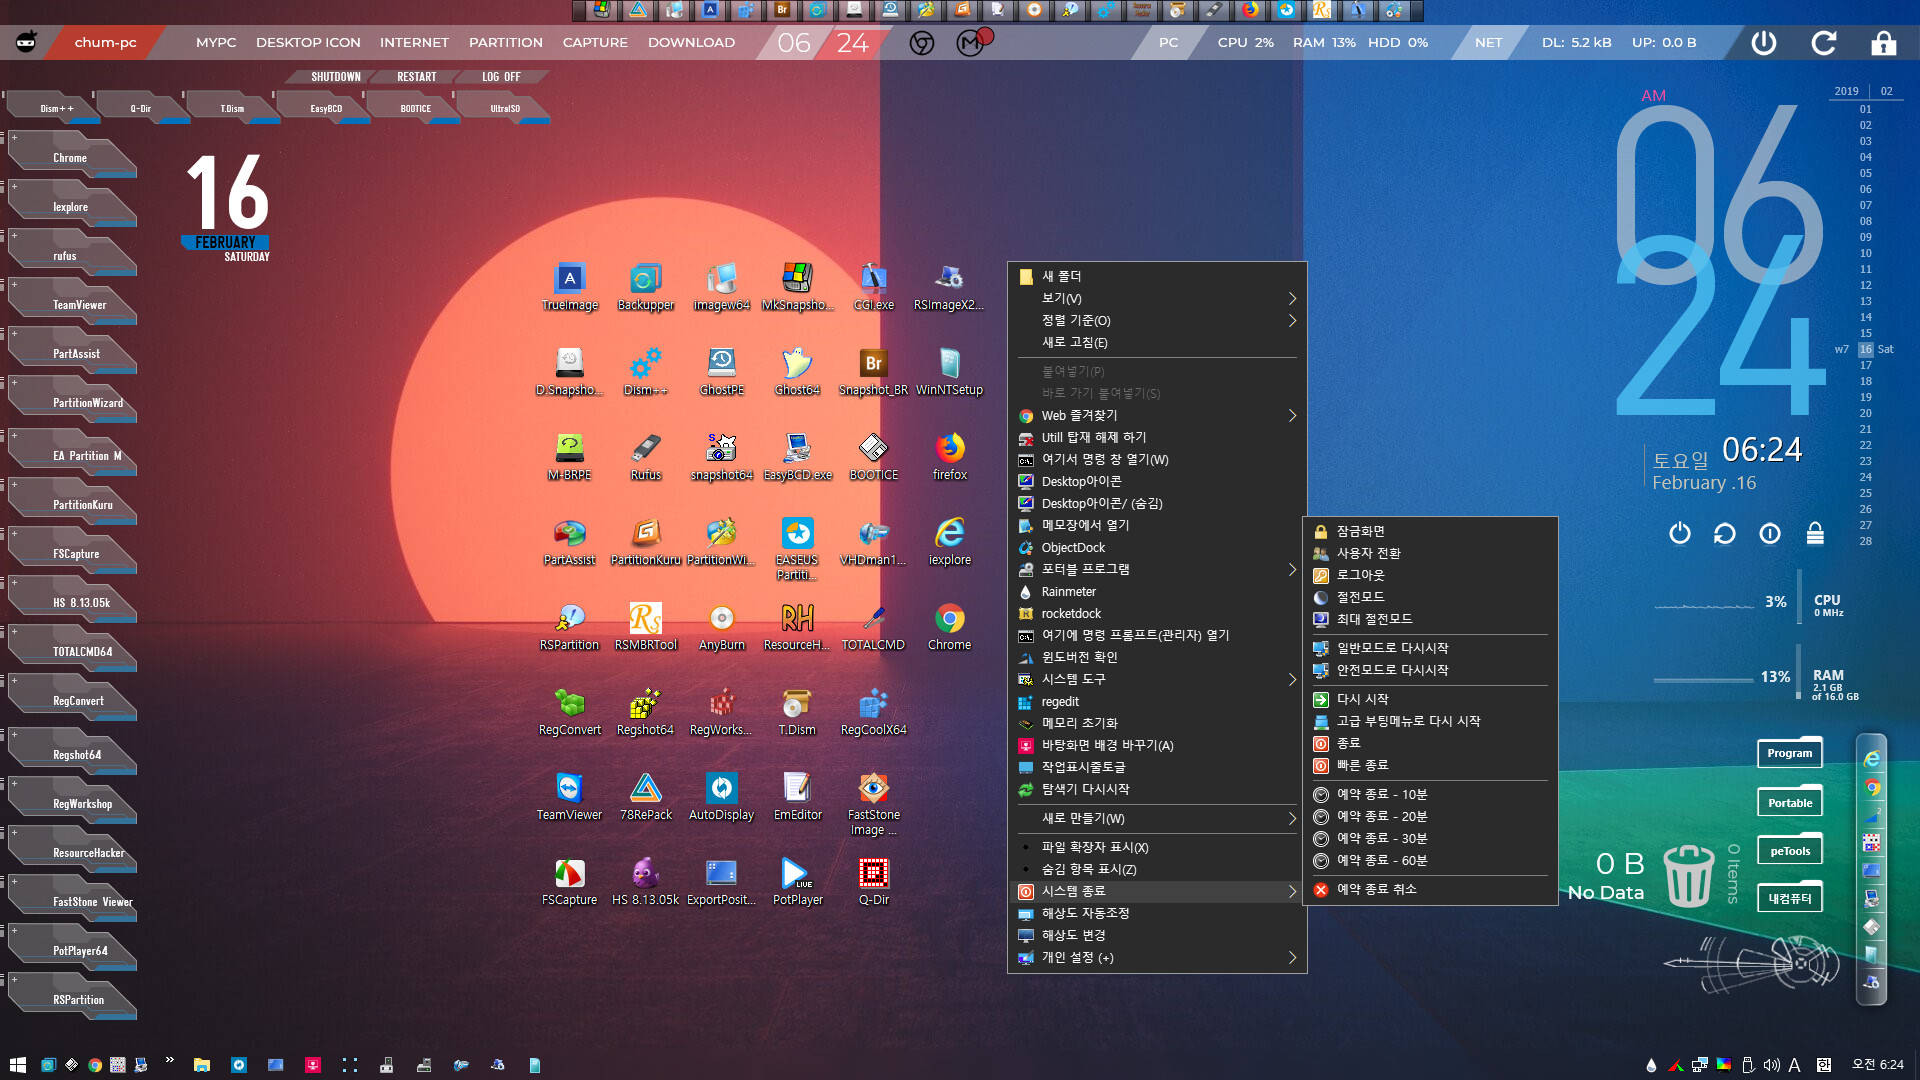
Task: Click the top bar power icon
Action: pos(1764,43)
